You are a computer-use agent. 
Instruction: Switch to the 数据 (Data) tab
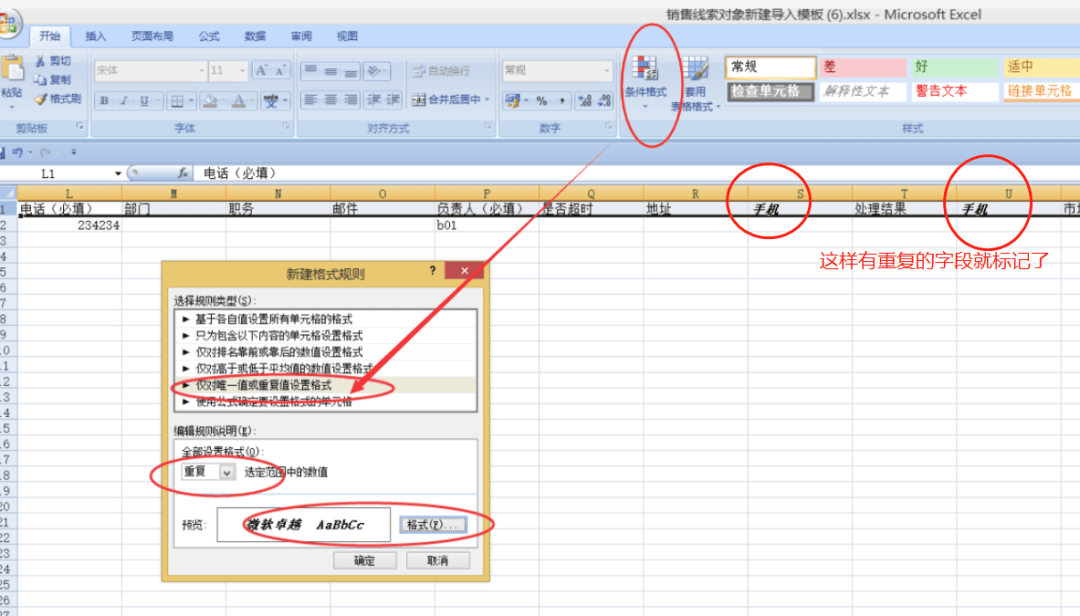tap(255, 37)
